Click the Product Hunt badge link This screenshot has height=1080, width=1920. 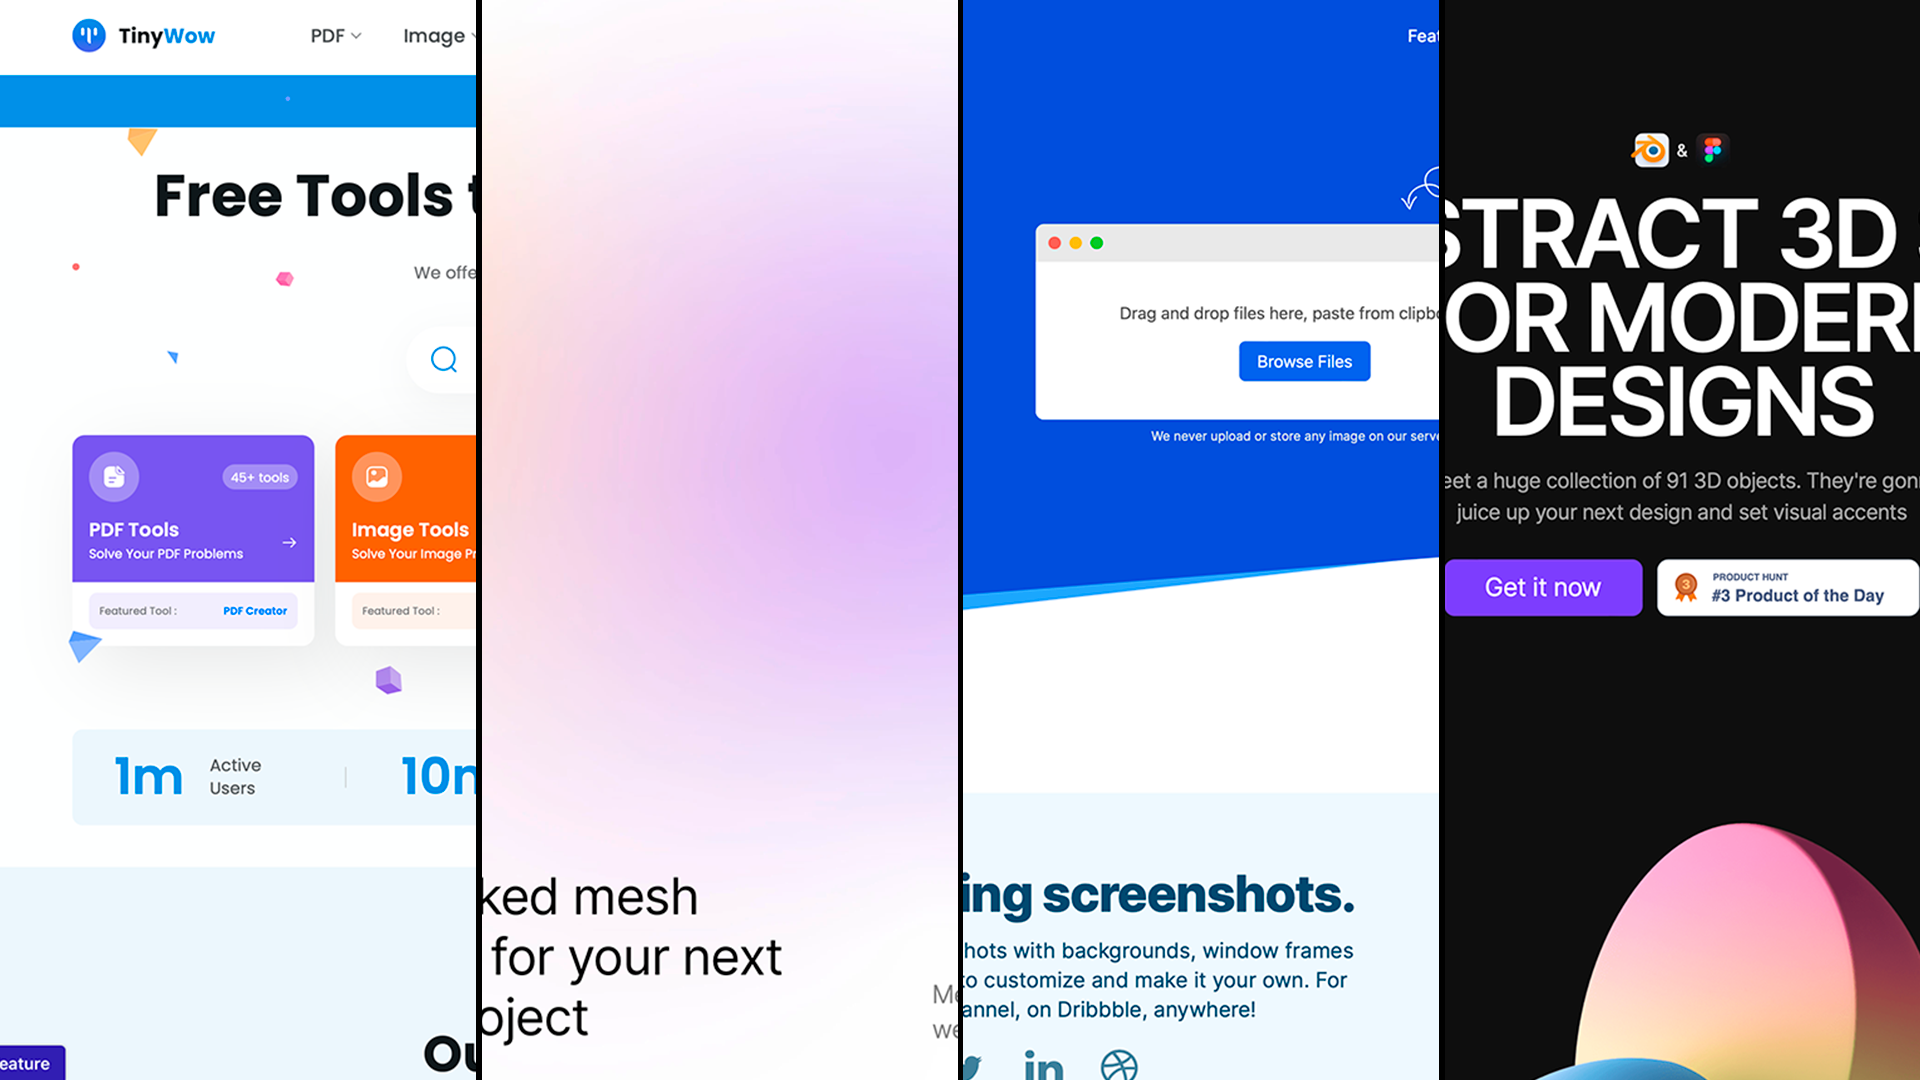click(x=1788, y=588)
